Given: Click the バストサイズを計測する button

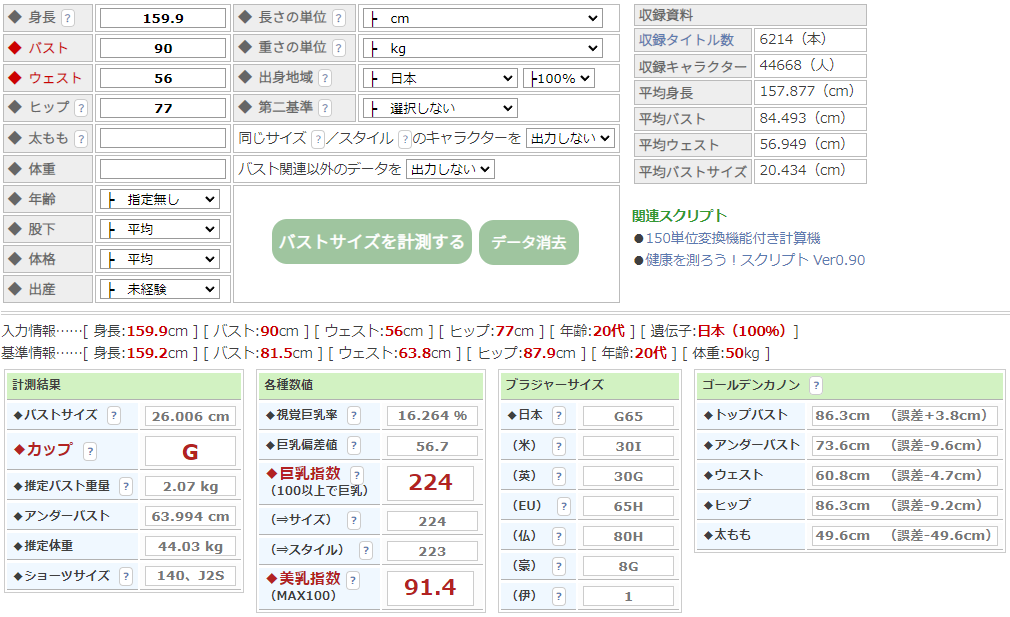Looking at the screenshot, I should click(x=371, y=242).
